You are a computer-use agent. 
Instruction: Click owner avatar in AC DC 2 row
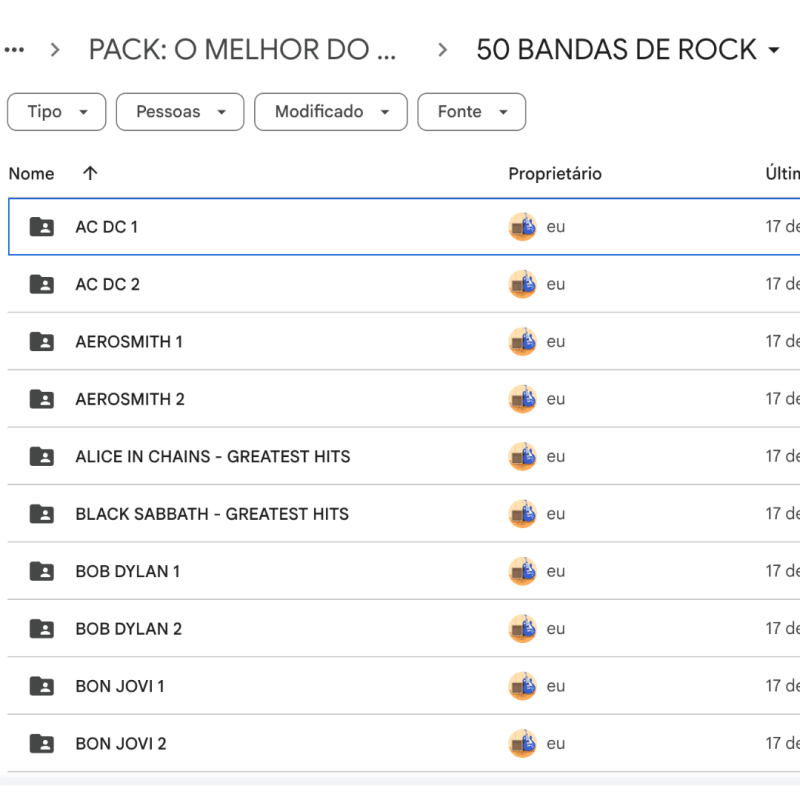[x=522, y=284]
